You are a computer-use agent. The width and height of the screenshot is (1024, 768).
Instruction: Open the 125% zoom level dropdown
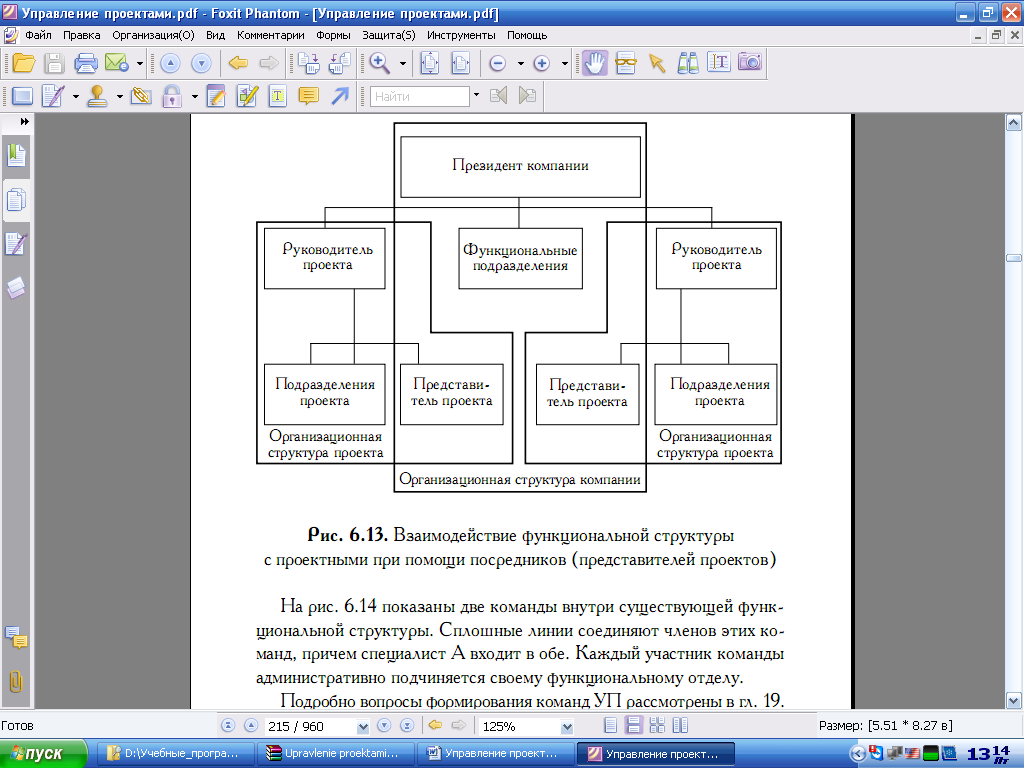(x=567, y=726)
